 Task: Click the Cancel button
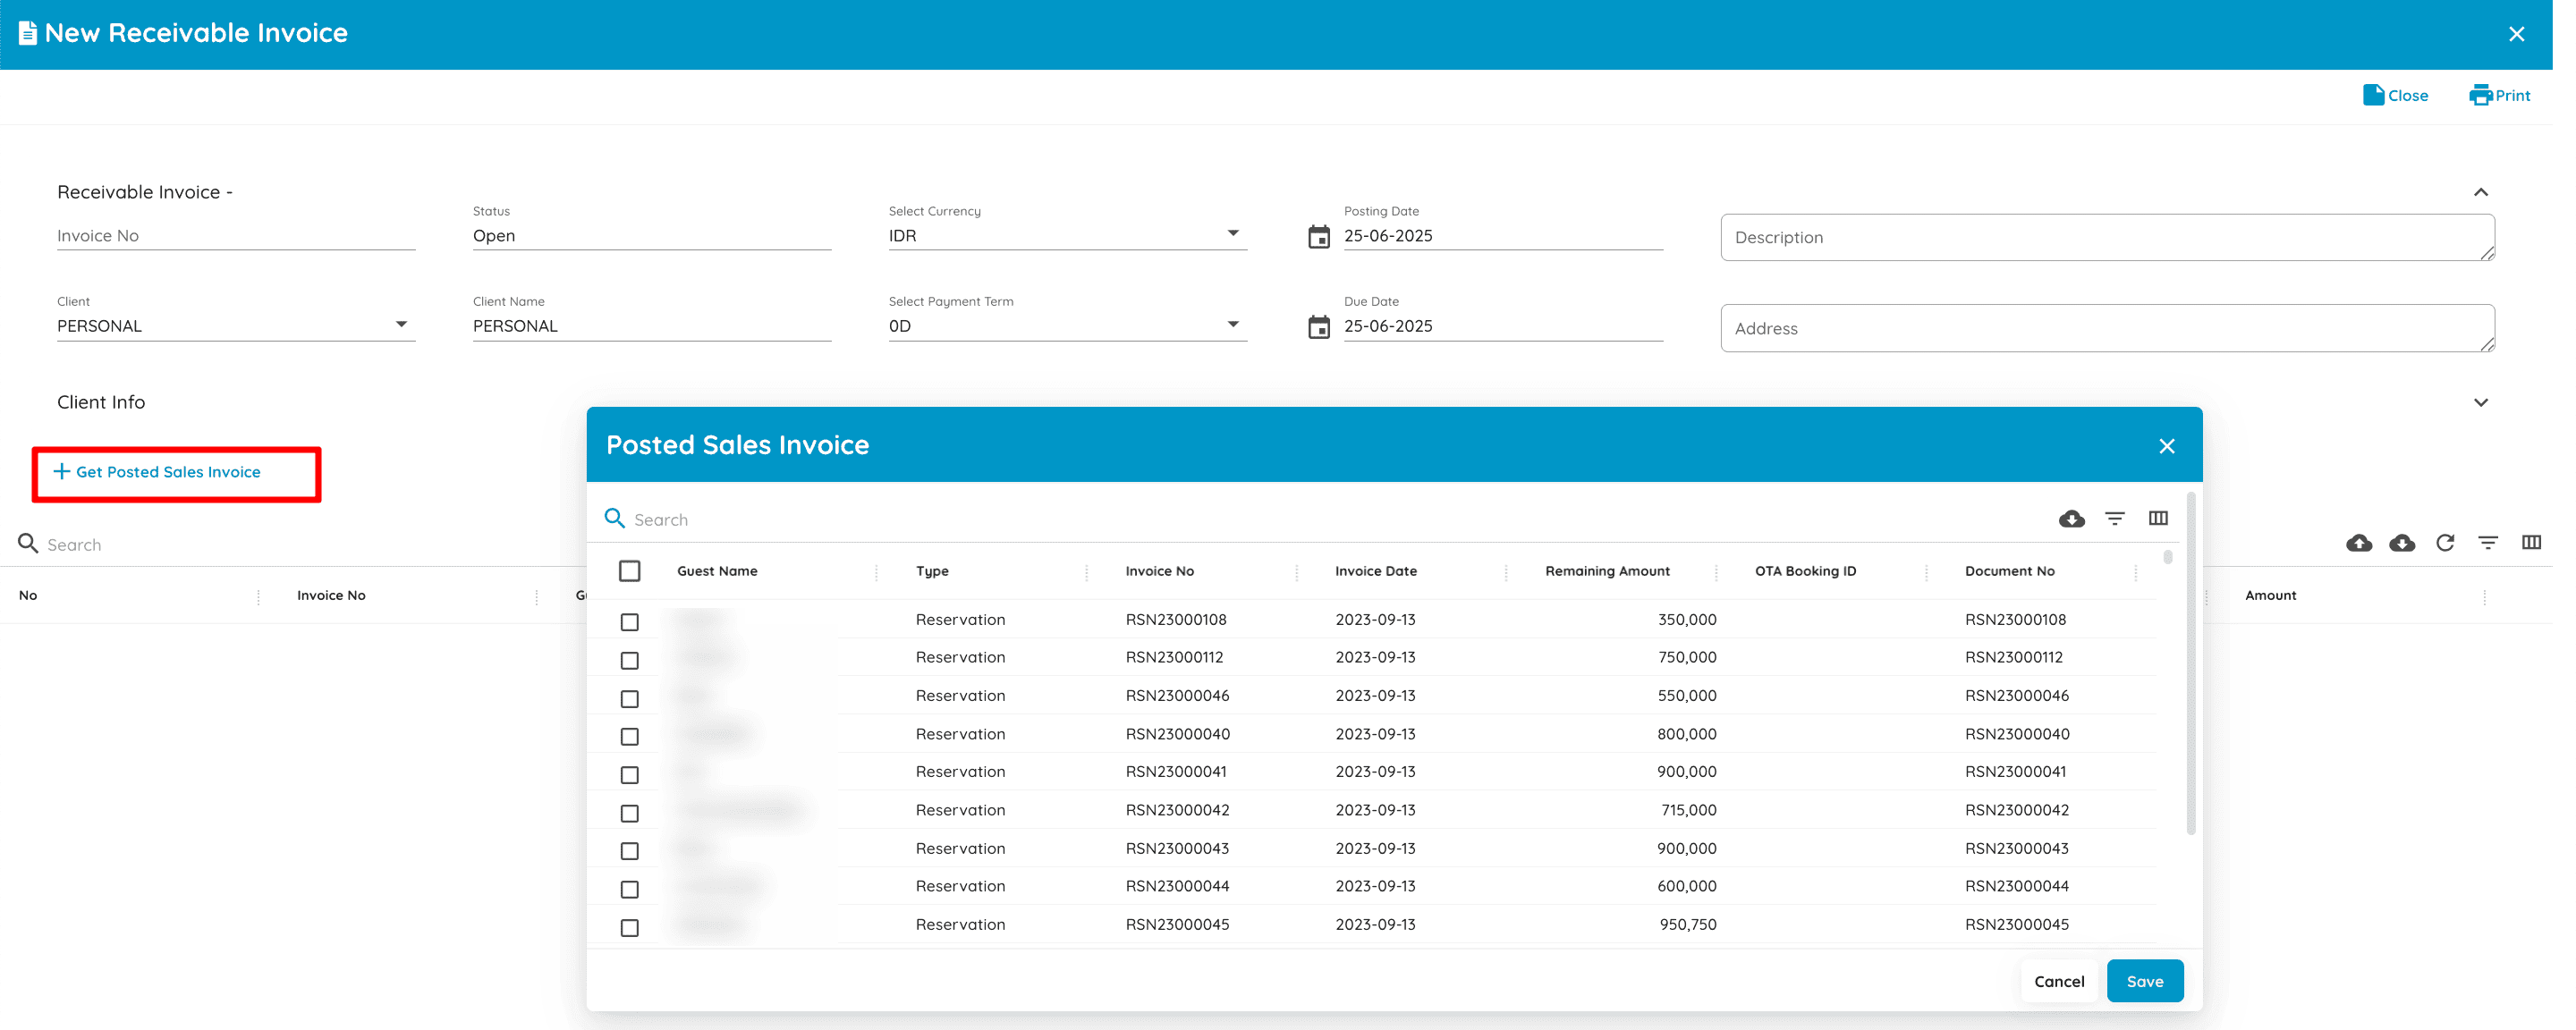[x=2058, y=981]
